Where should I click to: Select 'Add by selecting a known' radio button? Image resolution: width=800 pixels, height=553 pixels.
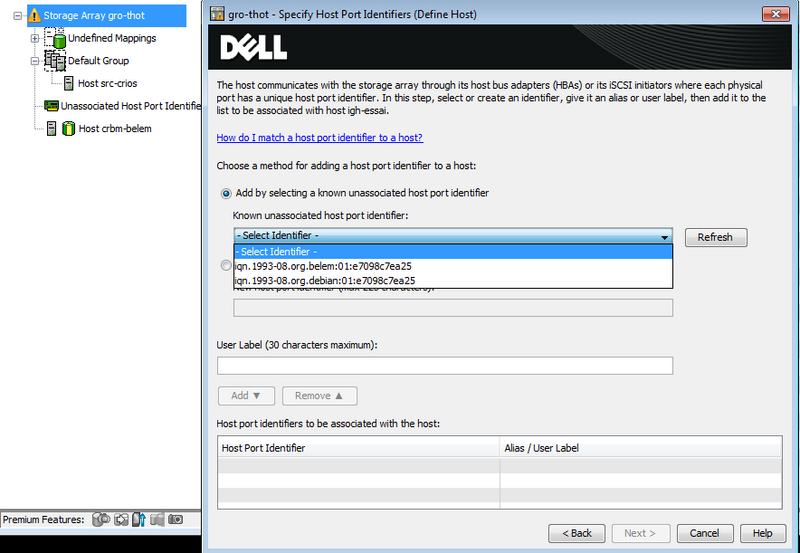[225, 193]
